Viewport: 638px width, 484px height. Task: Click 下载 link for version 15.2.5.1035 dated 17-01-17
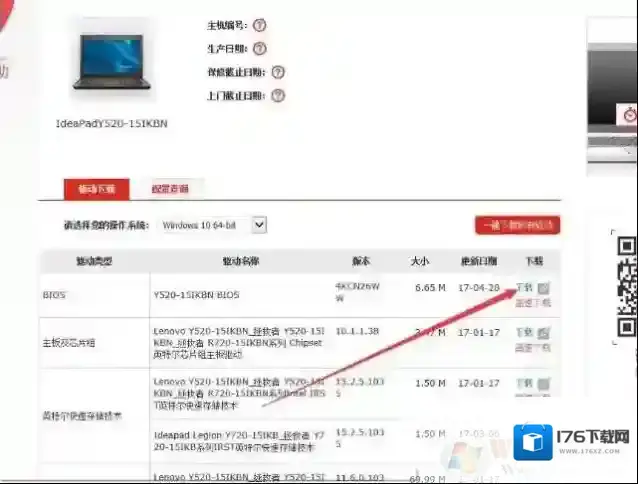point(524,383)
